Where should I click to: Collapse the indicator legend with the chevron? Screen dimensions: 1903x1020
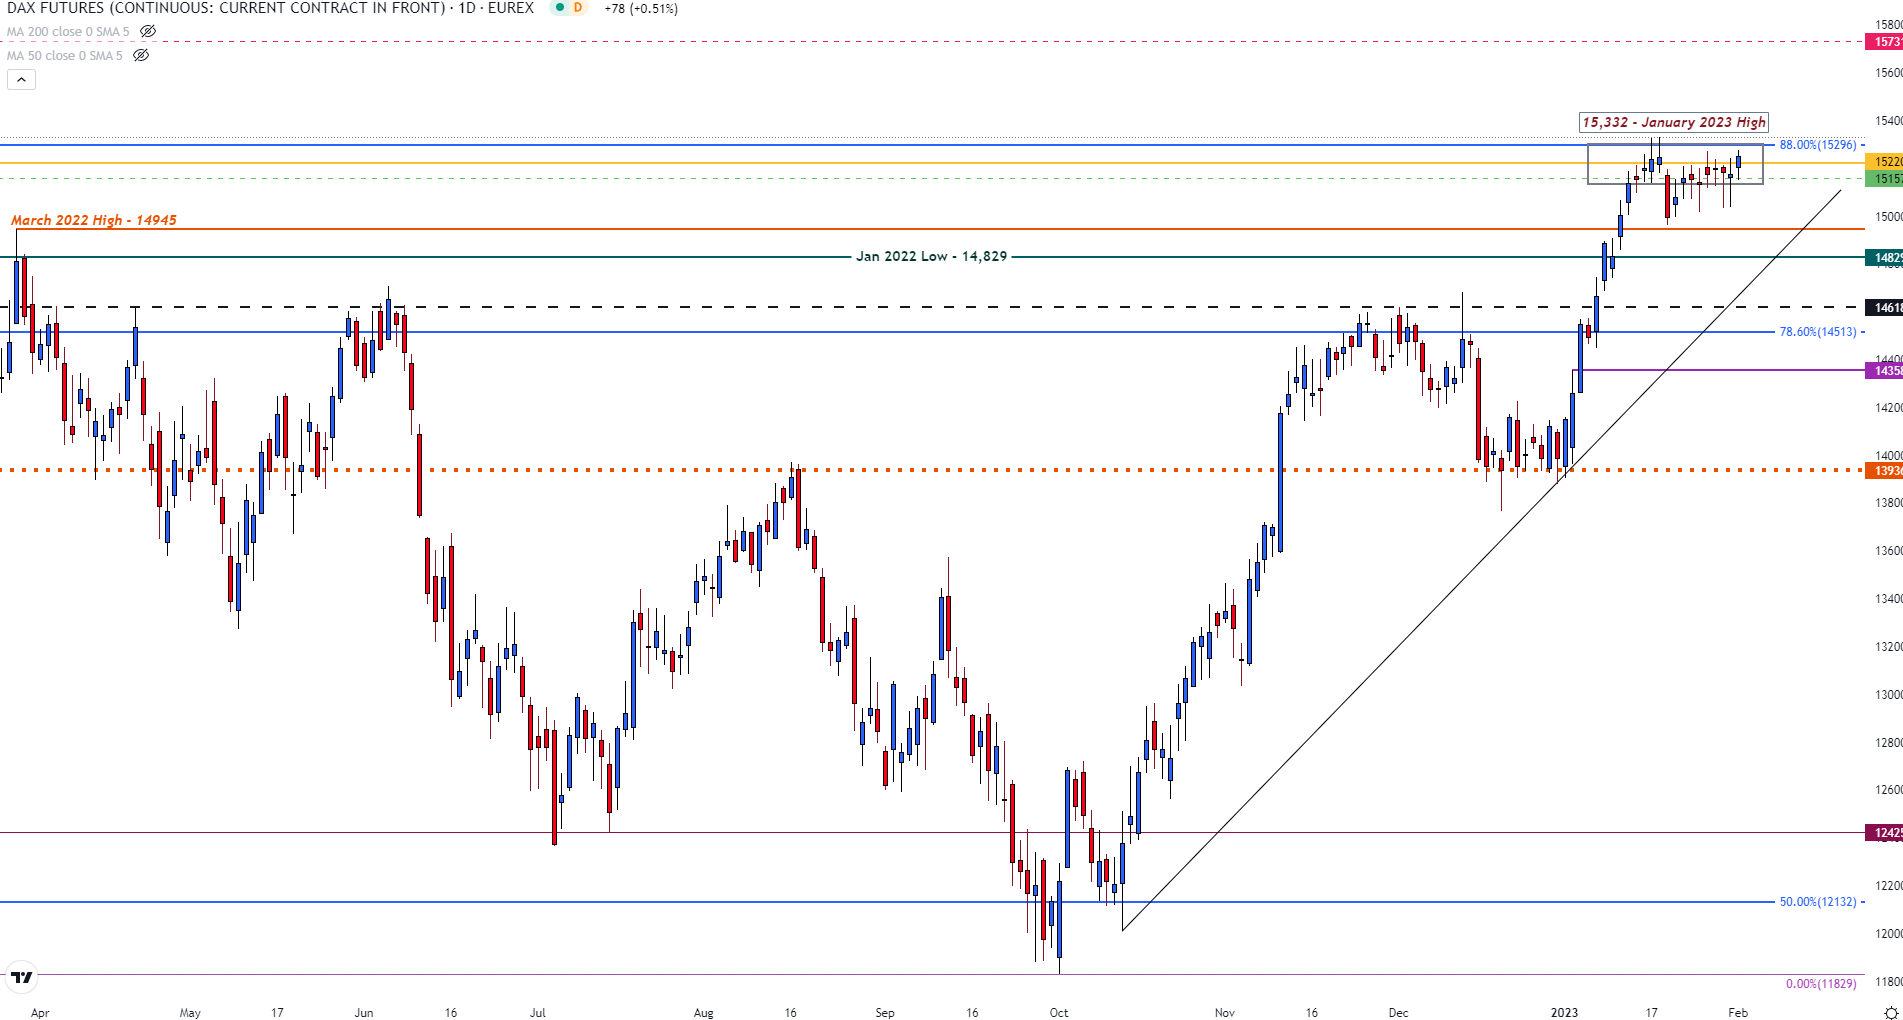click(21, 79)
